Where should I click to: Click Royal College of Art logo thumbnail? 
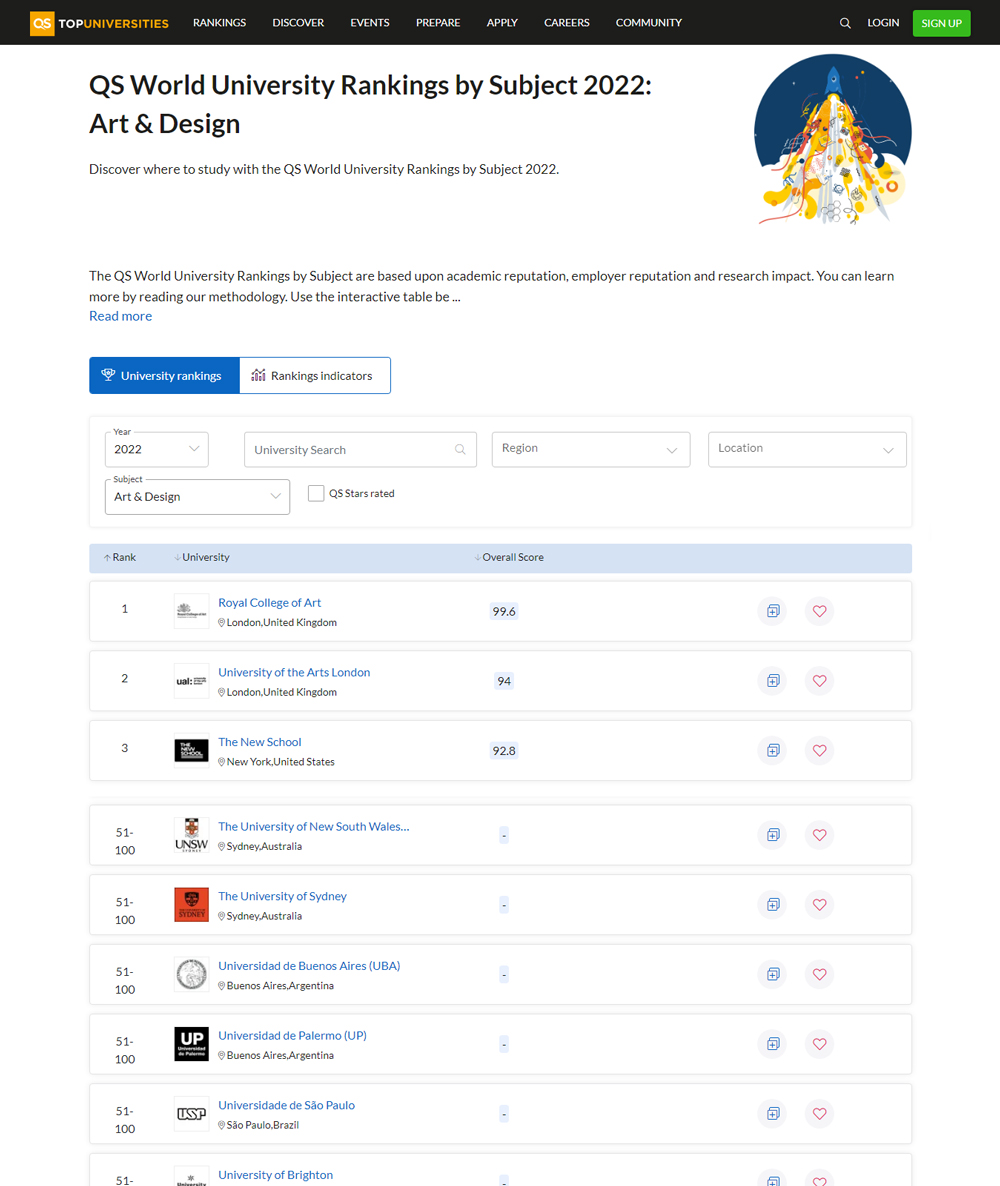(191, 610)
